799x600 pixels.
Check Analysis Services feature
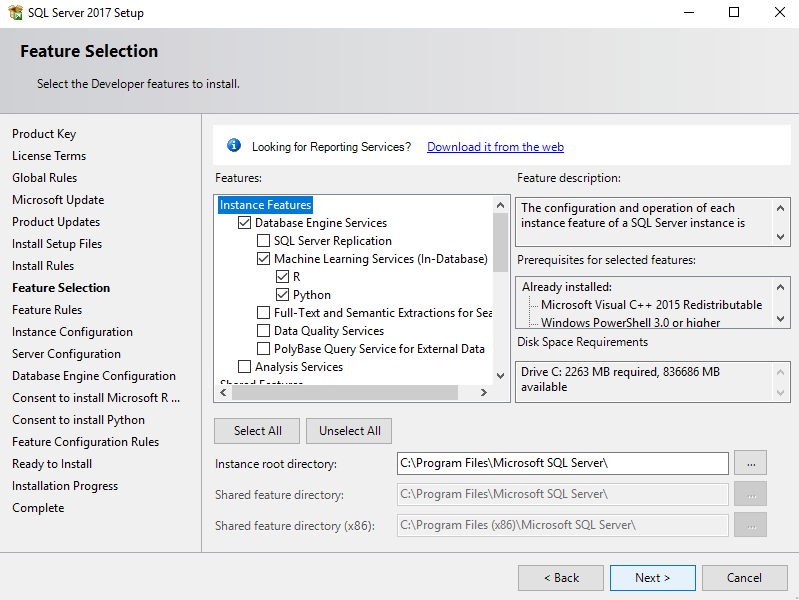tap(244, 367)
